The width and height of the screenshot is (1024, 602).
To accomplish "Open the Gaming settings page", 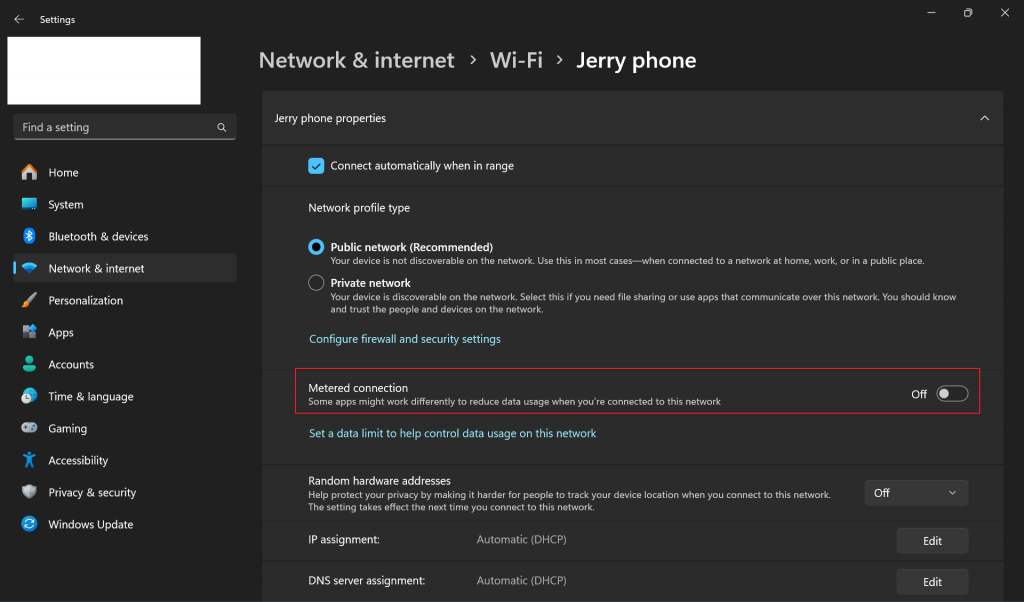I will click(x=67, y=428).
